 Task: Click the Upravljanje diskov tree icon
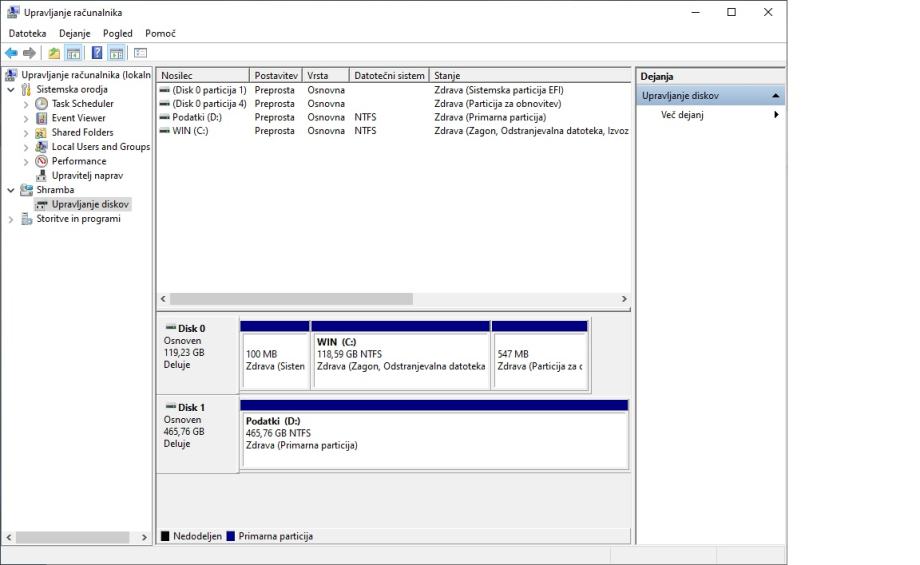pyautogui.click(x=41, y=205)
